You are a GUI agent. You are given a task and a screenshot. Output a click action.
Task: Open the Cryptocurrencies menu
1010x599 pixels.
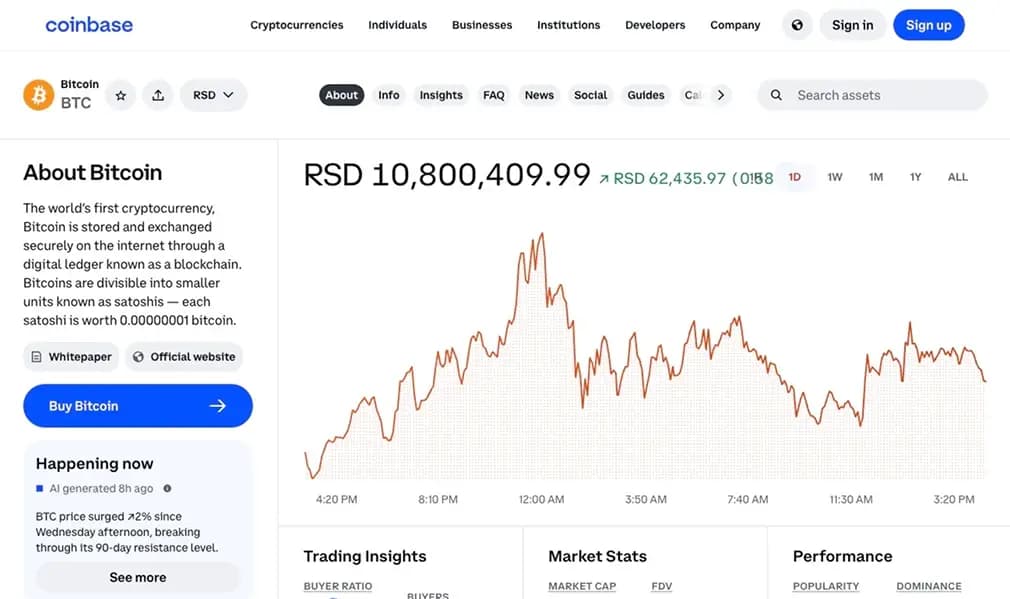click(x=296, y=25)
